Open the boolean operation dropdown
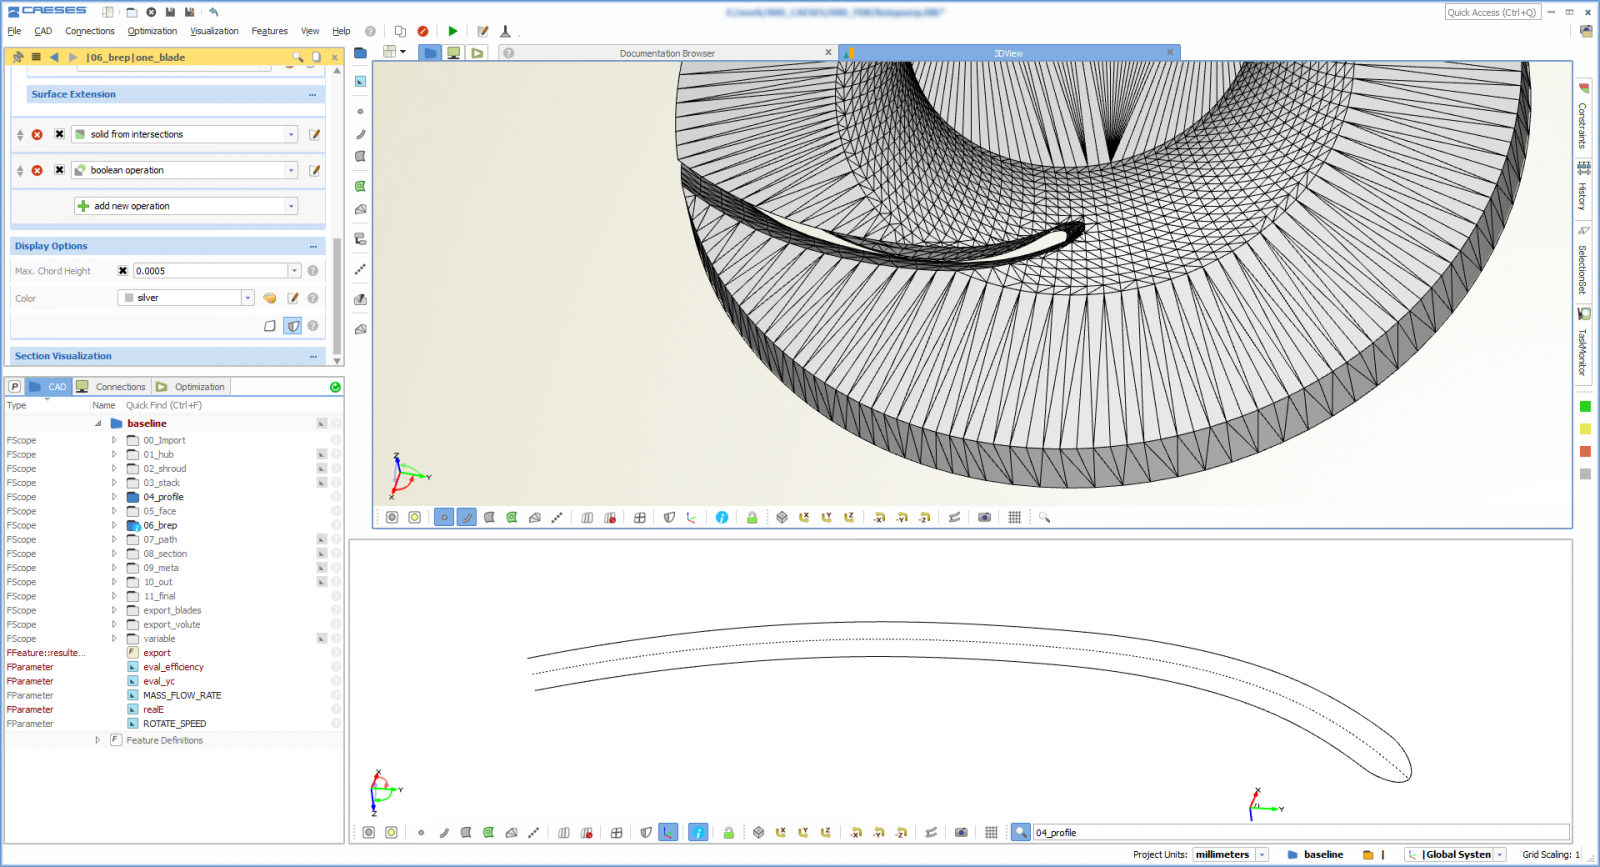This screenshot has height=867, width=1600. (x=291, y=170)
